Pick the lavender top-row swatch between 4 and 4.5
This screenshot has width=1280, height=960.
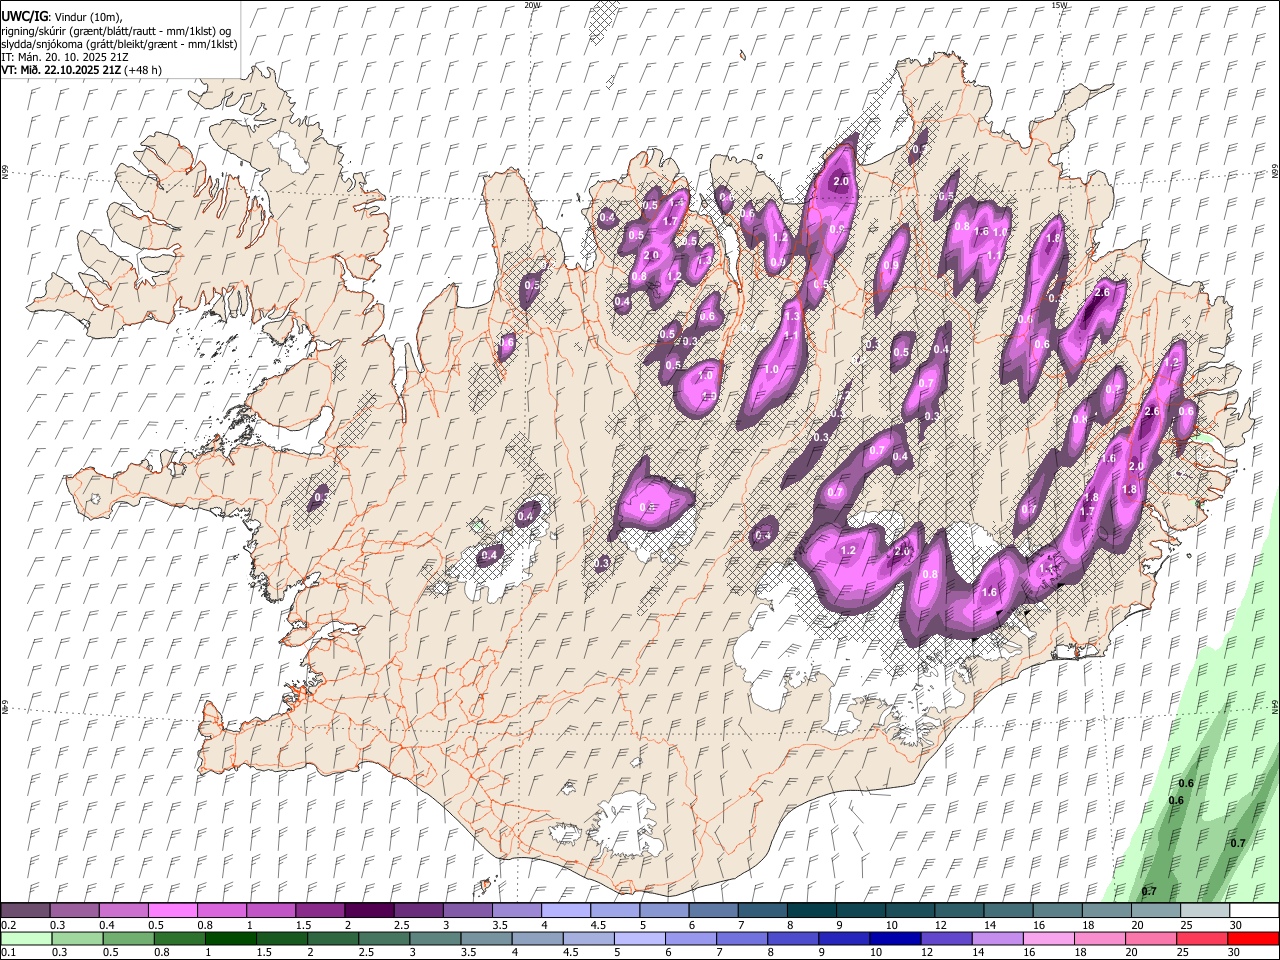(x=566, y=910)
